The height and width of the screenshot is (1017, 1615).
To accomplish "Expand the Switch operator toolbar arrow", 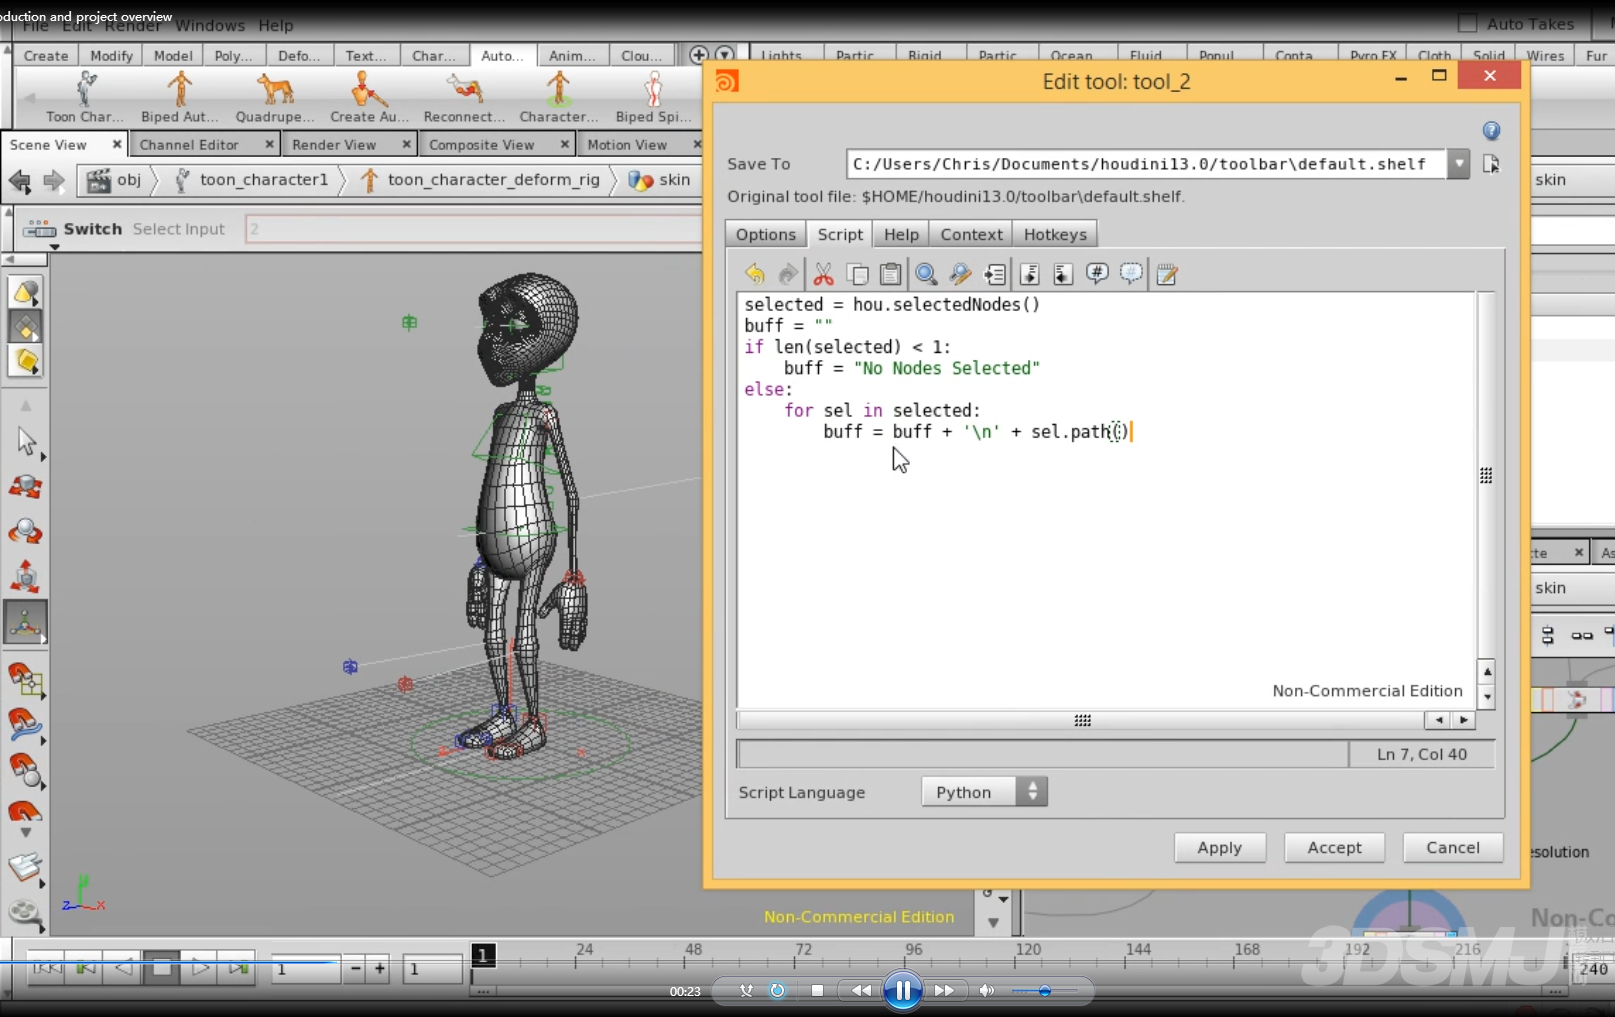I will pyautogui.click(x=54, y=246).
